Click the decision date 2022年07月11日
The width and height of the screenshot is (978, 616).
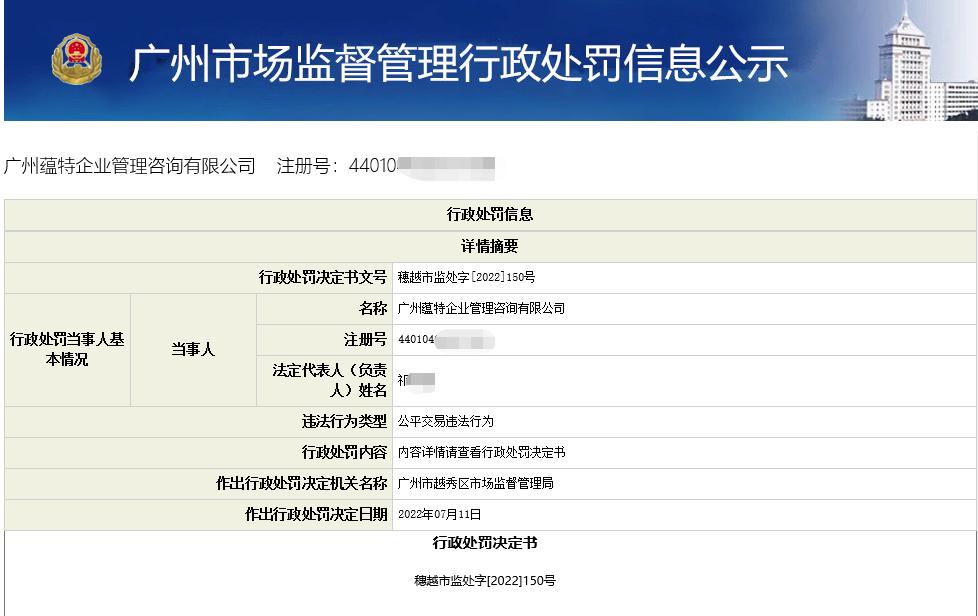pyautogui.click(x=439, y=514)
